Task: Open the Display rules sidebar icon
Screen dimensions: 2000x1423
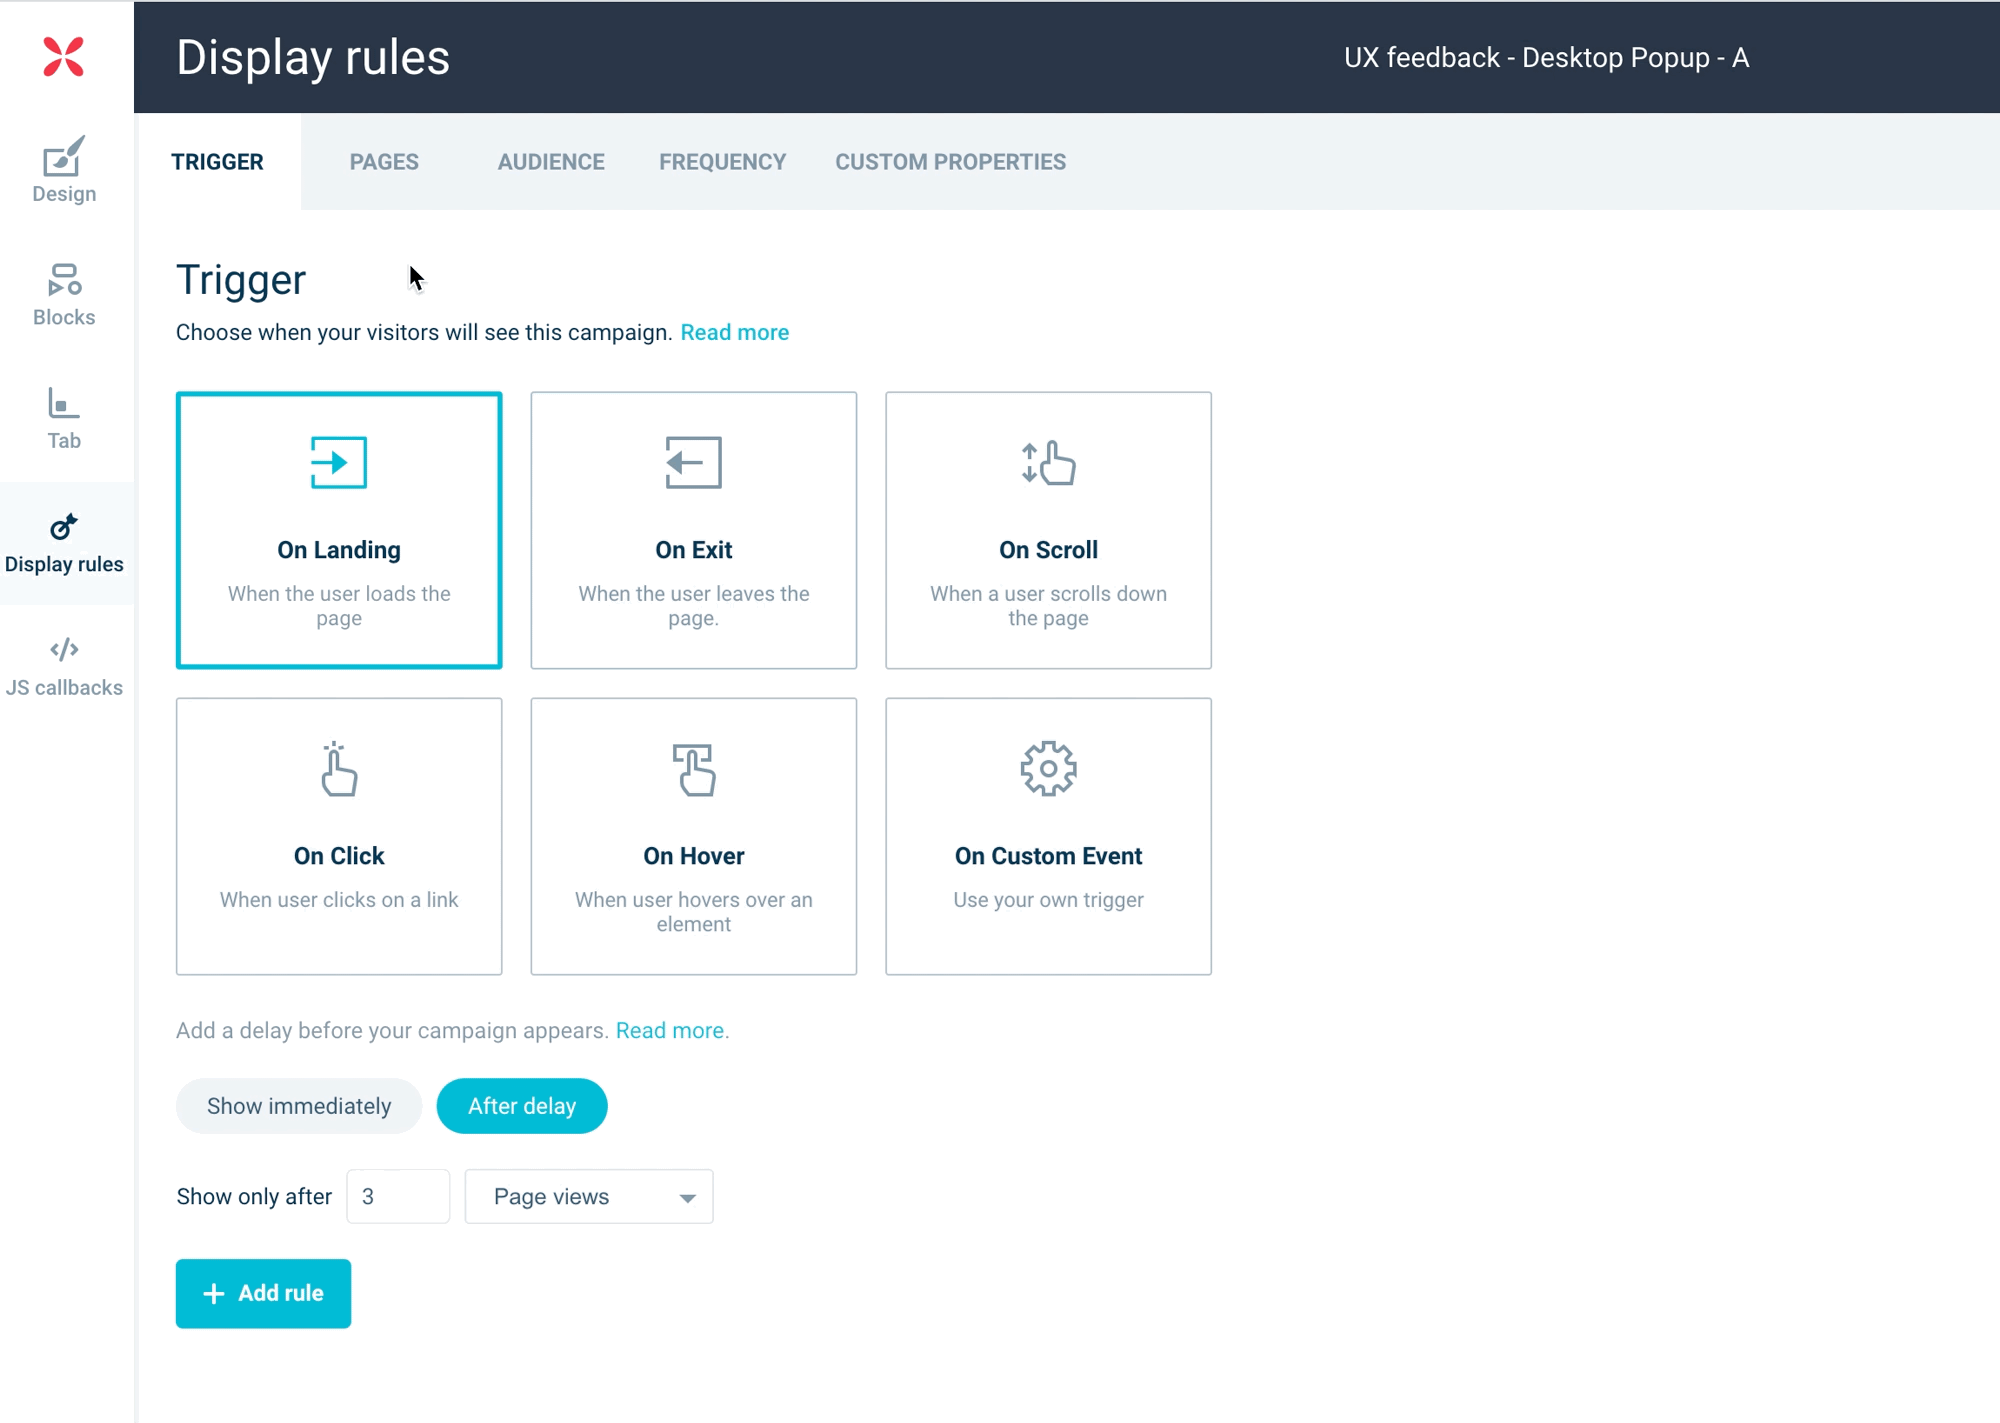Action: pyautogui.click(x=64, y=526)
